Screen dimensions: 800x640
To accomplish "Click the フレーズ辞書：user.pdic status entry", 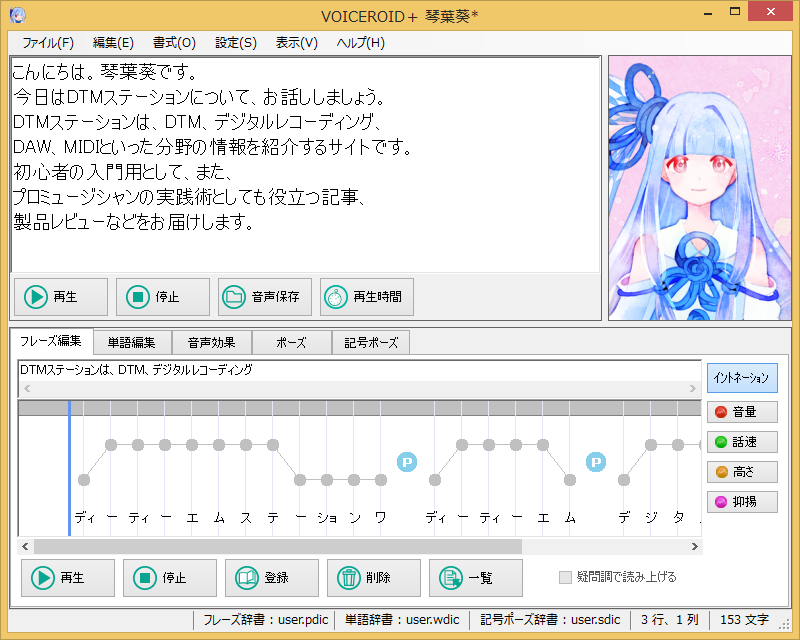I will pos(266,620).
